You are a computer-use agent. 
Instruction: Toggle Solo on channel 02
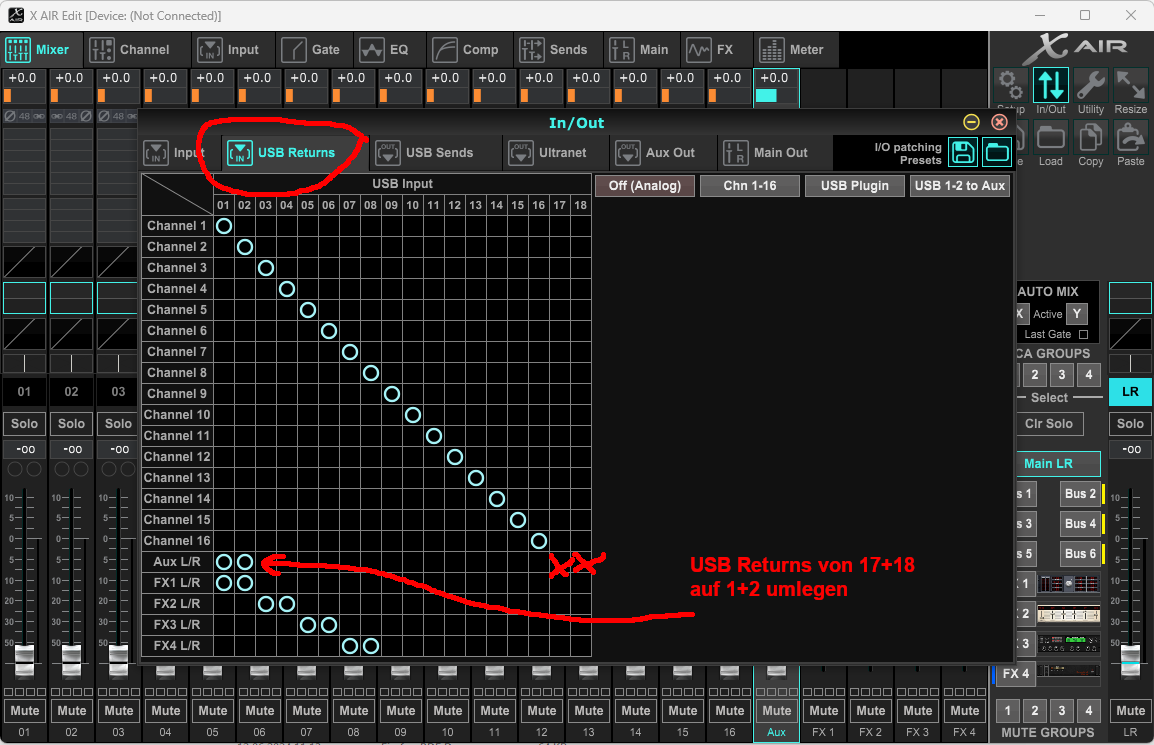(71, 423)
